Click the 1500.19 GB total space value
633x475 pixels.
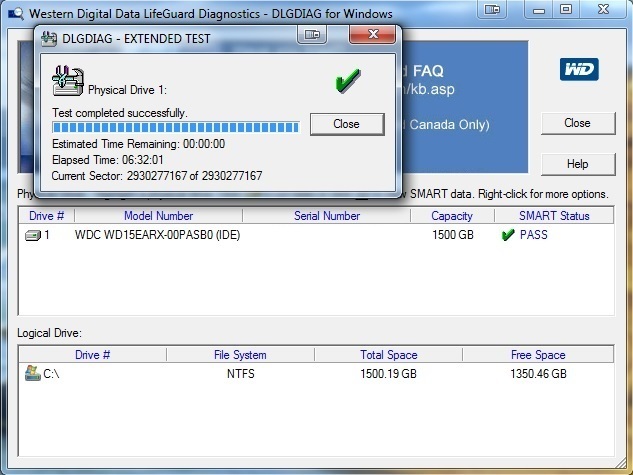click(388, 374)
